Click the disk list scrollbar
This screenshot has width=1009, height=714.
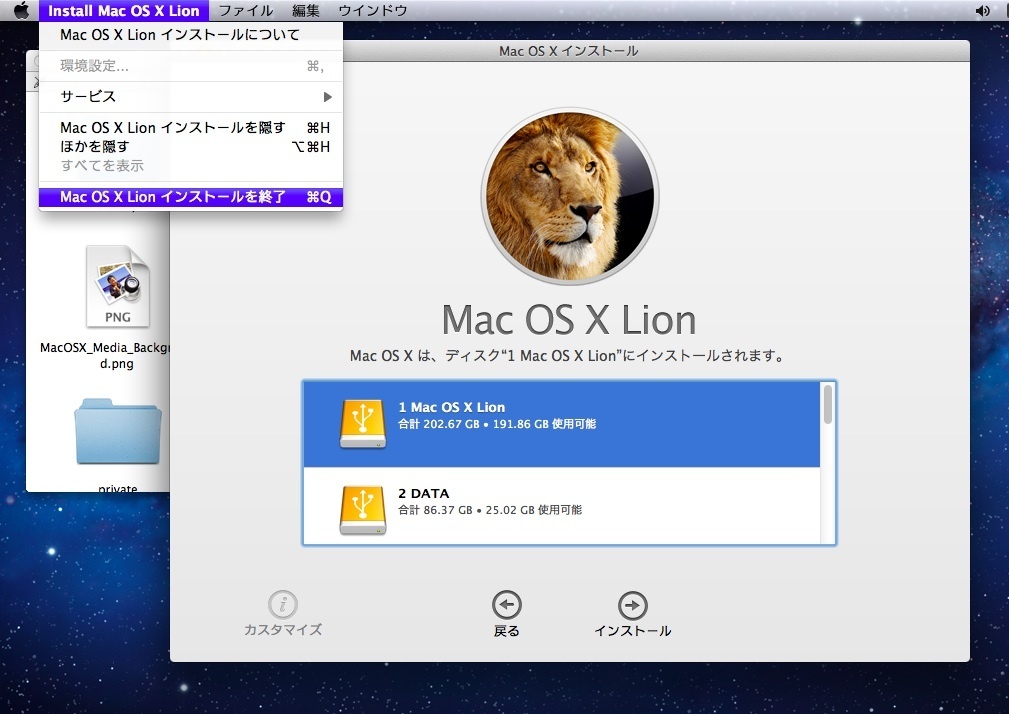point(827,405)
